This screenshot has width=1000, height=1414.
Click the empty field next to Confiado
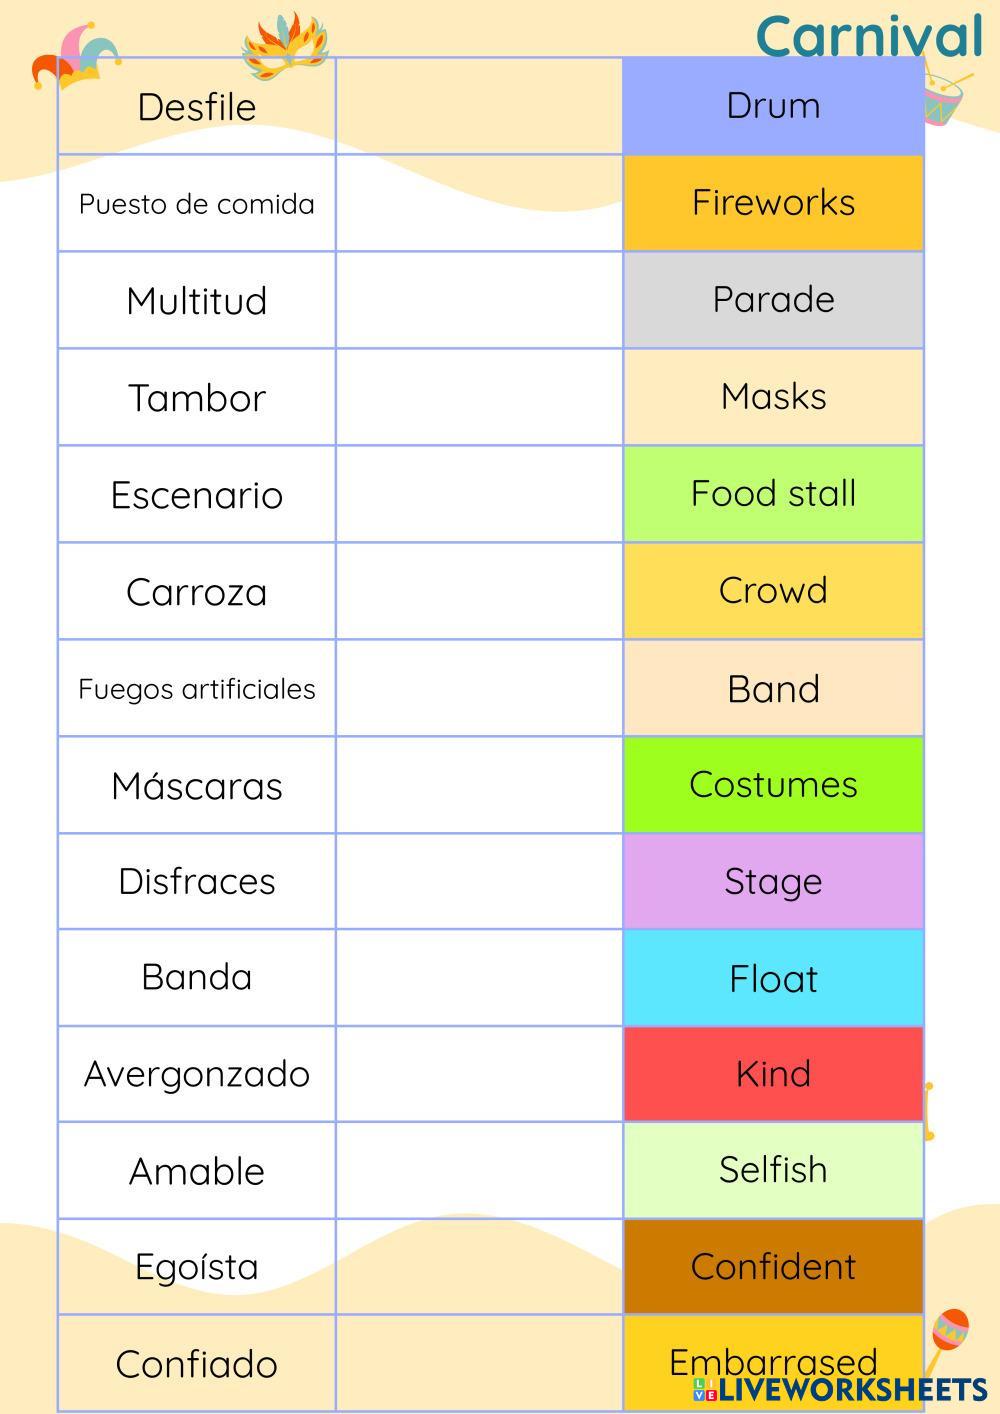point(479,1363)
